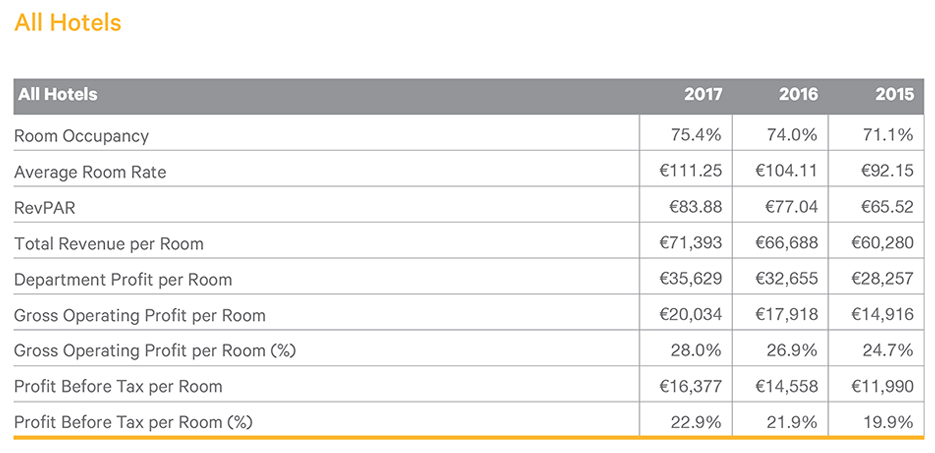935x453 pixels.
Task: Click the orange All Hotels heading
Action: point(68,23)
